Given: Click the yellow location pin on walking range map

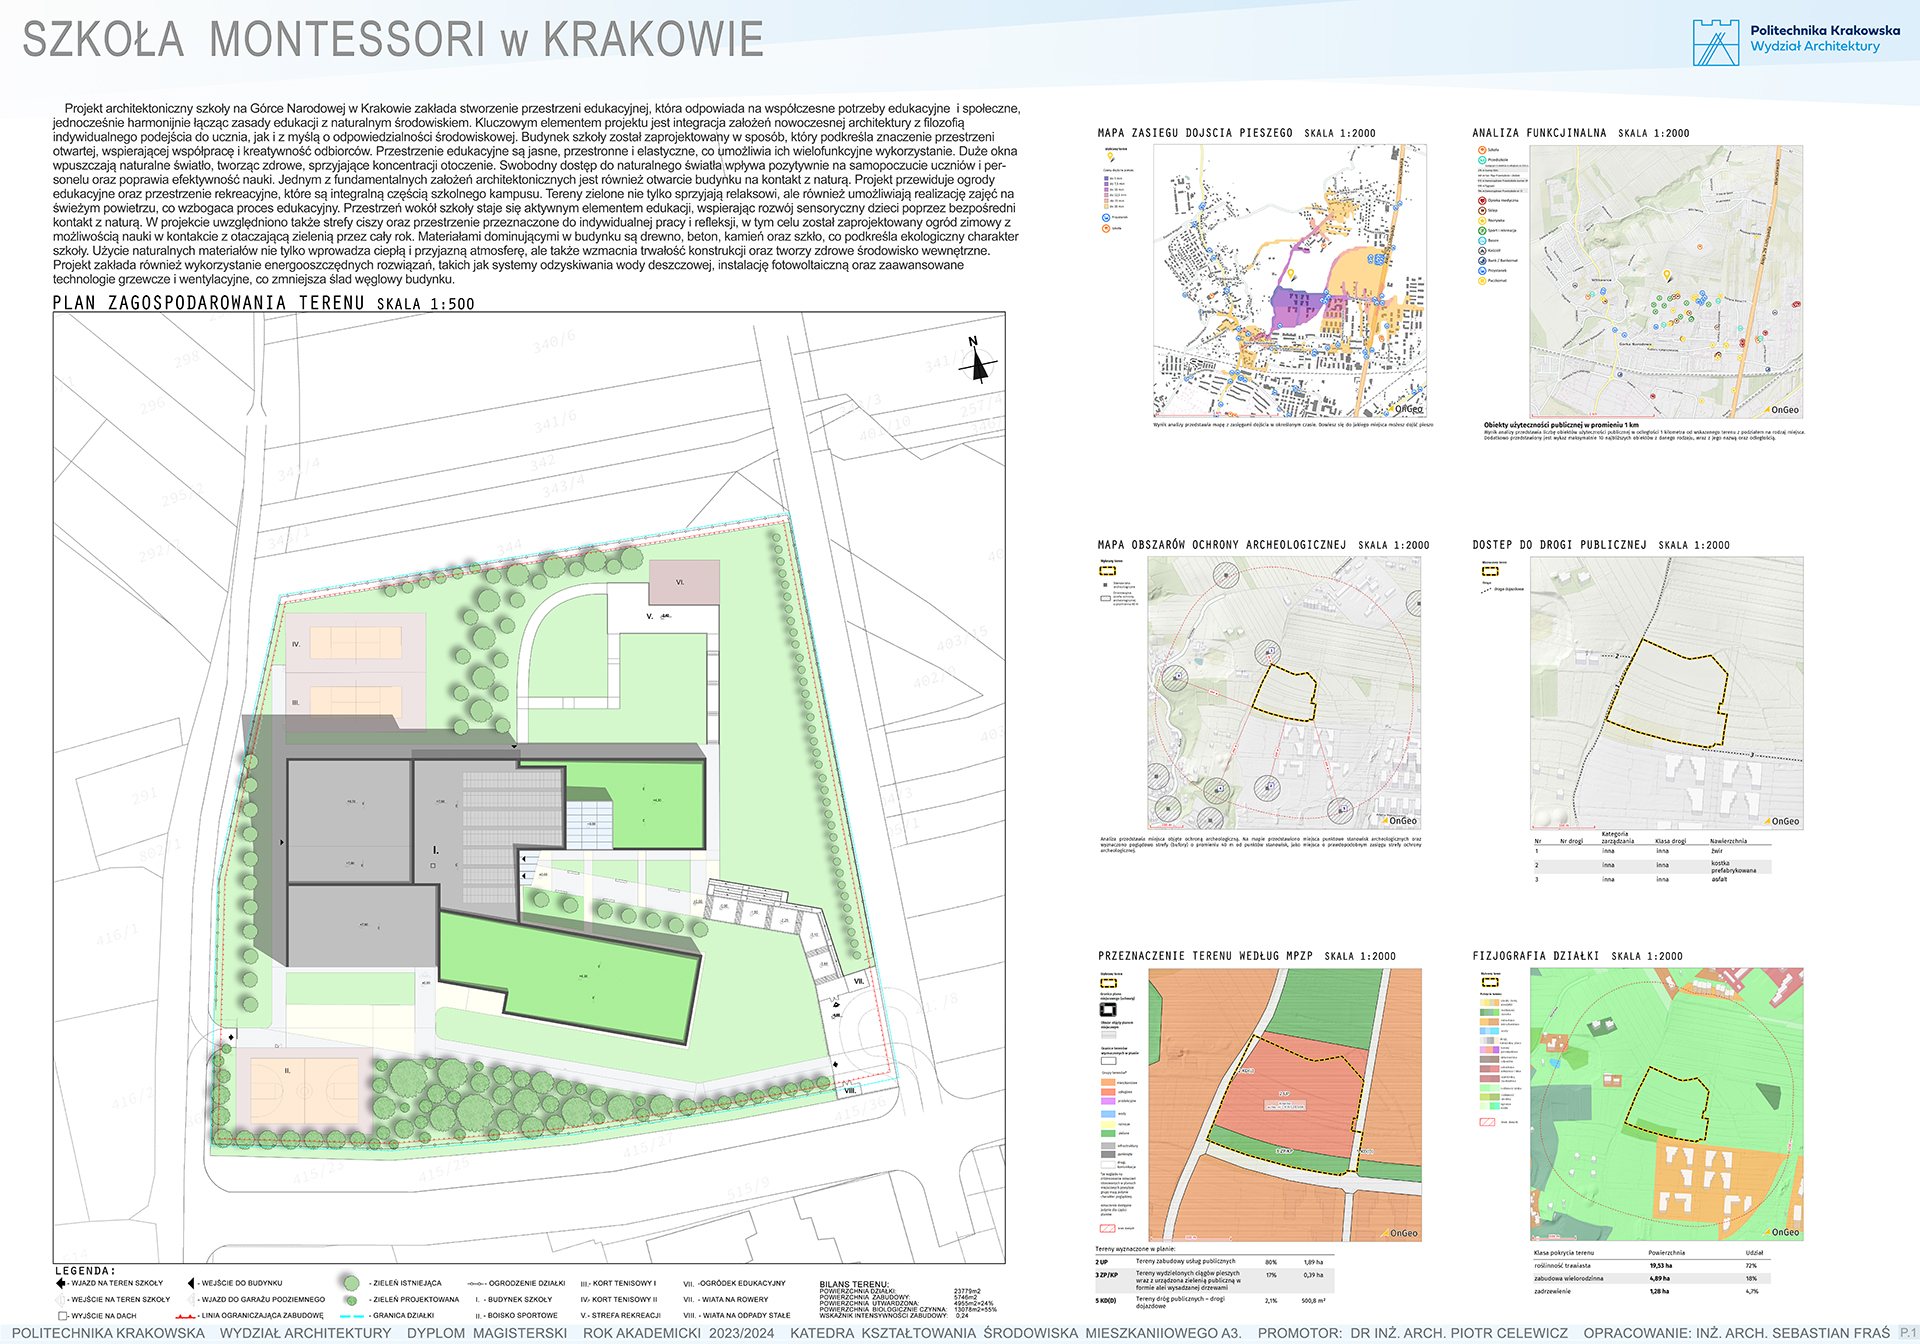Looking at the screenshot, I should pos(1291,273).
